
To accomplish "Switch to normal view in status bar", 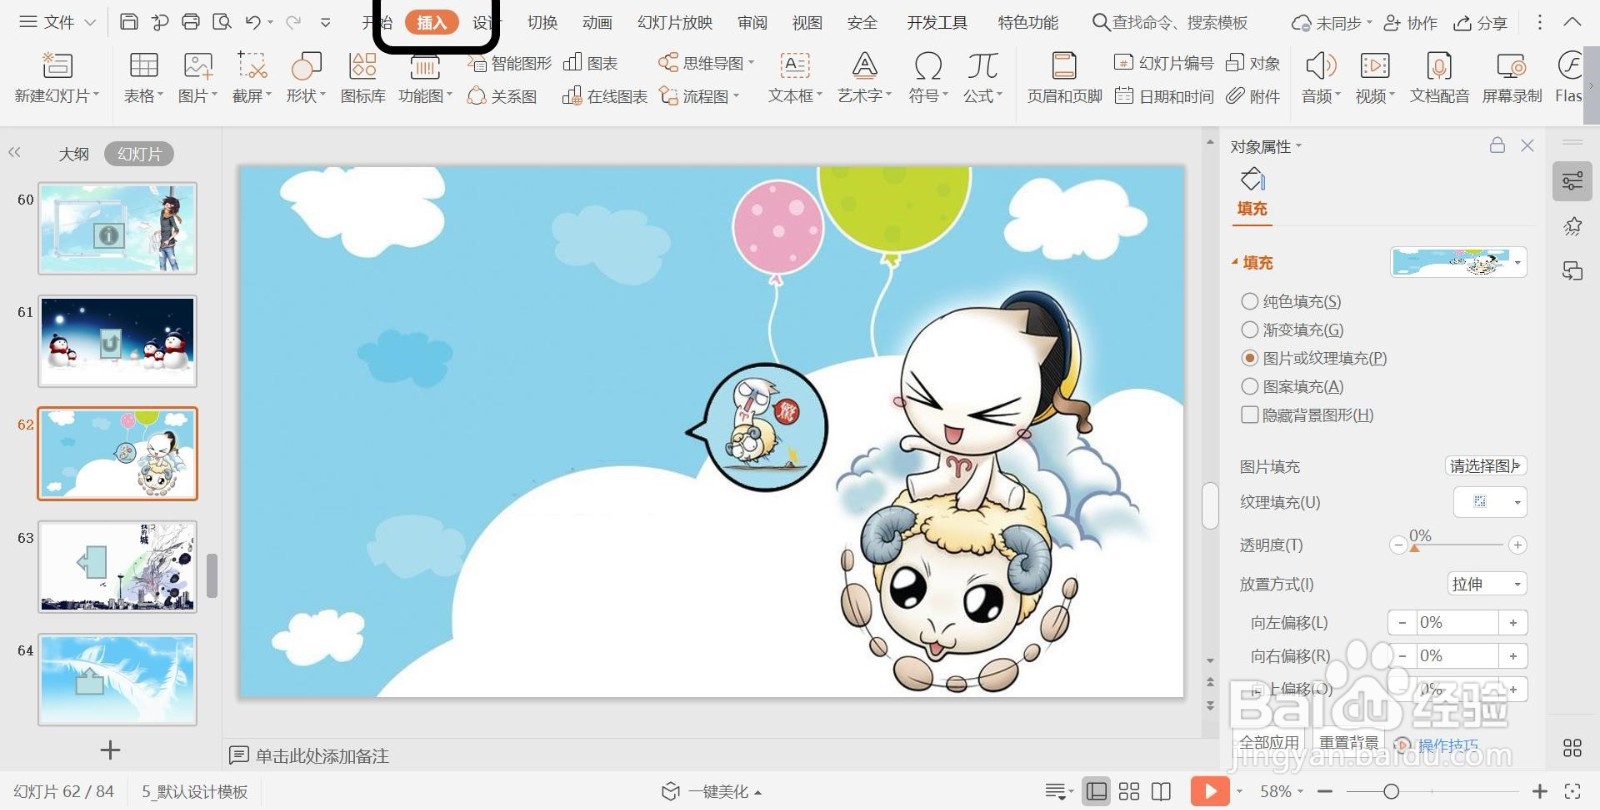I will click(x=1097, y=791).
